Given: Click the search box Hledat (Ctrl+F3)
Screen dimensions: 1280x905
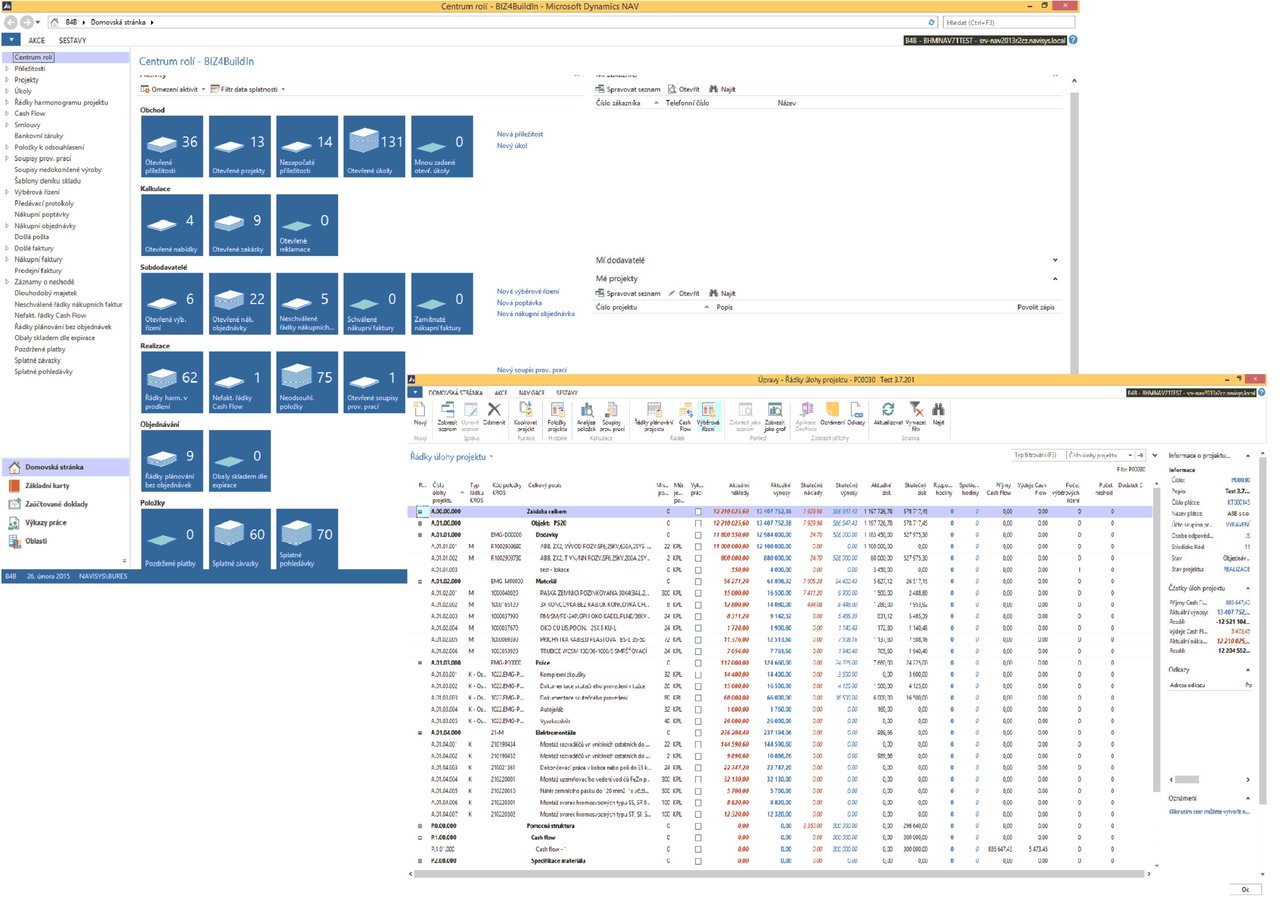Looking at the screenshot, I should (x=1010, y=21).
